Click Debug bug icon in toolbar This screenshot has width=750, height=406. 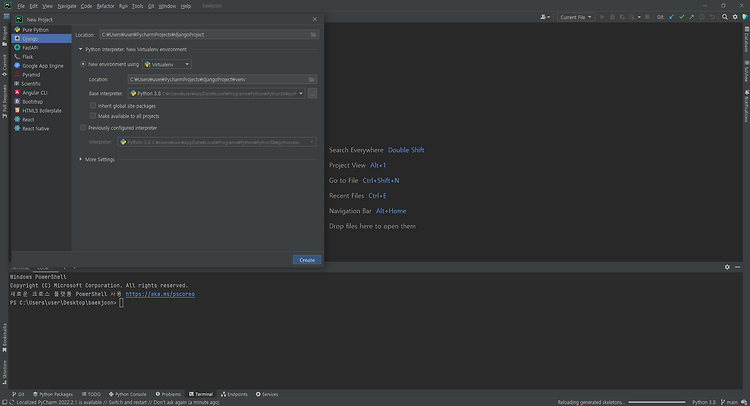[612, 17]
